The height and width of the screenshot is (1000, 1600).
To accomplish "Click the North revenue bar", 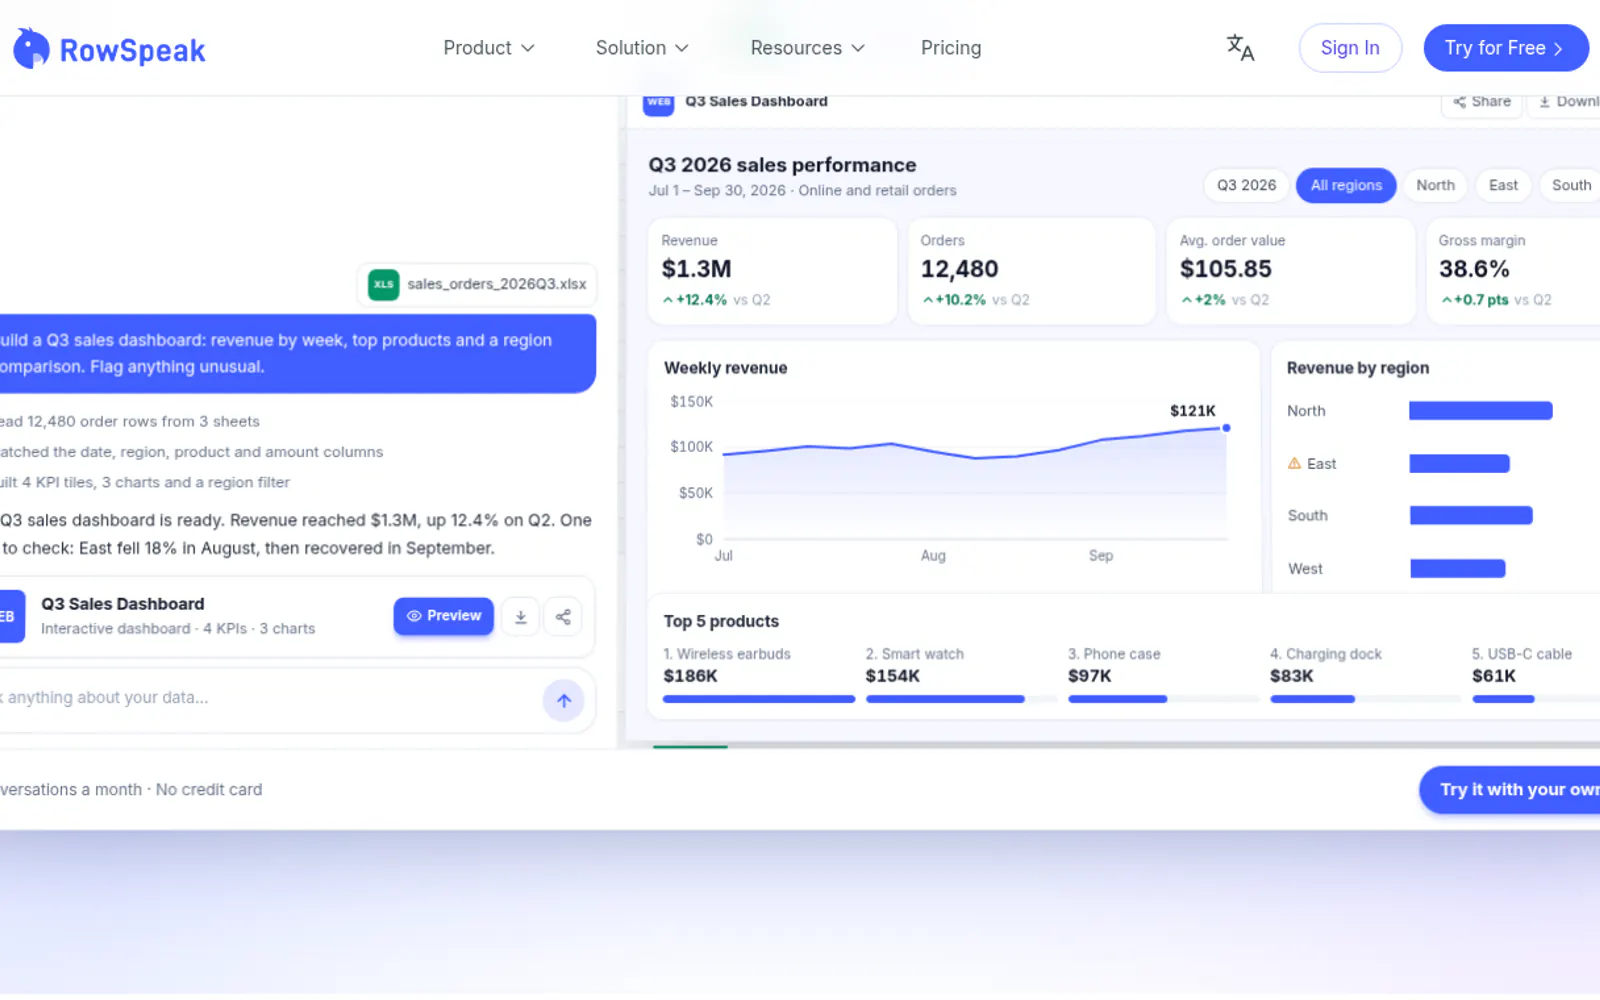I will [x=1480, y=410].
